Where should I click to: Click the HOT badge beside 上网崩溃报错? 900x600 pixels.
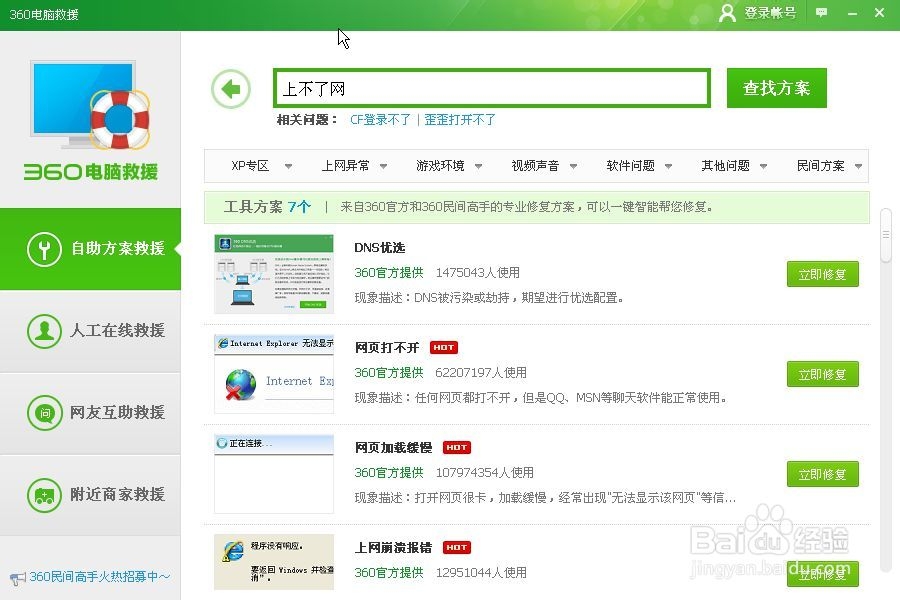pos(456,547)
